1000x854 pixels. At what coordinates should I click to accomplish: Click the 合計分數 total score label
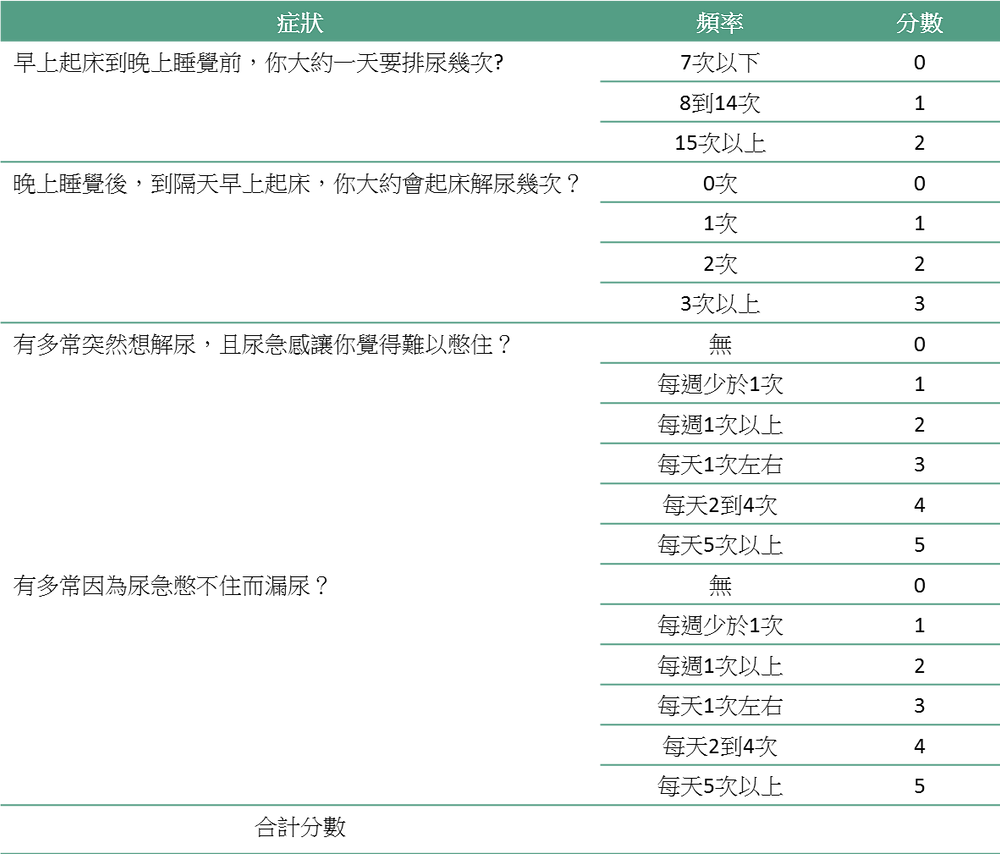[x=300, y=827]
